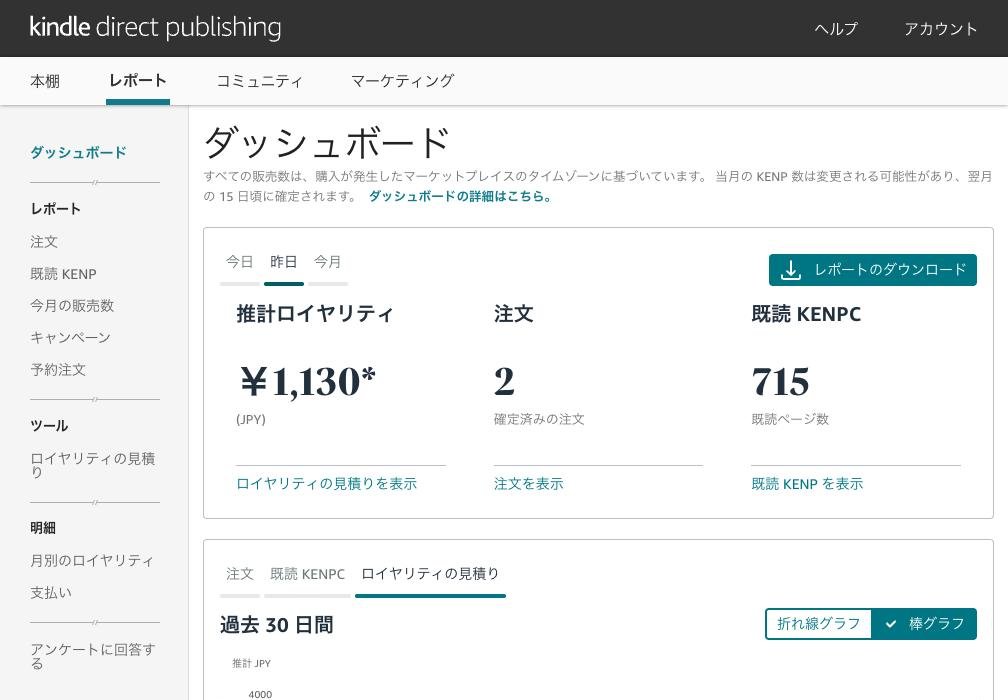
Task: Click 既読 KENP を表示 link
Action: pos(807,483)
